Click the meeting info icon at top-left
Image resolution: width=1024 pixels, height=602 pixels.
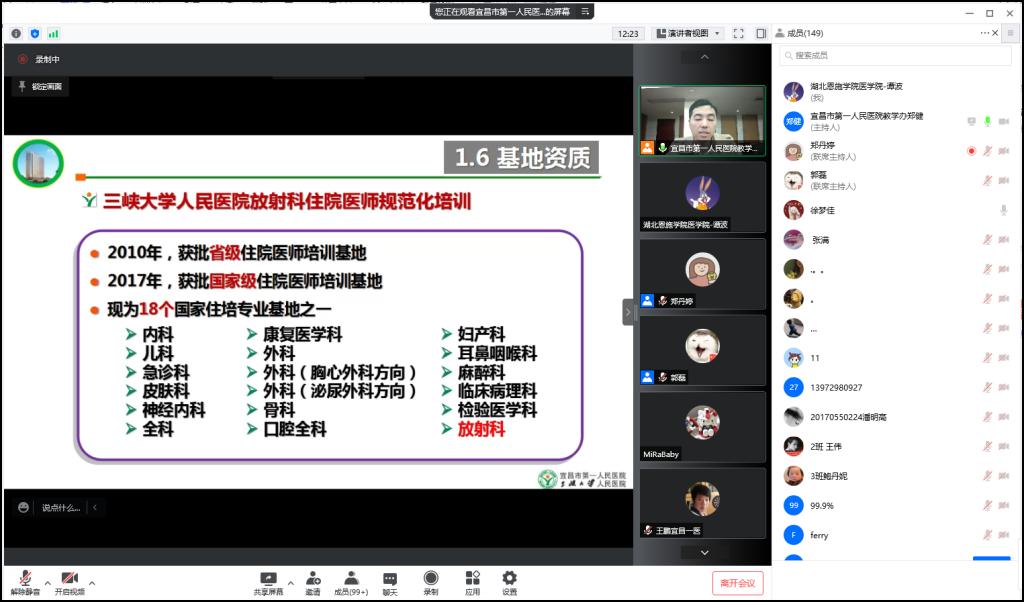pos(16,33)
